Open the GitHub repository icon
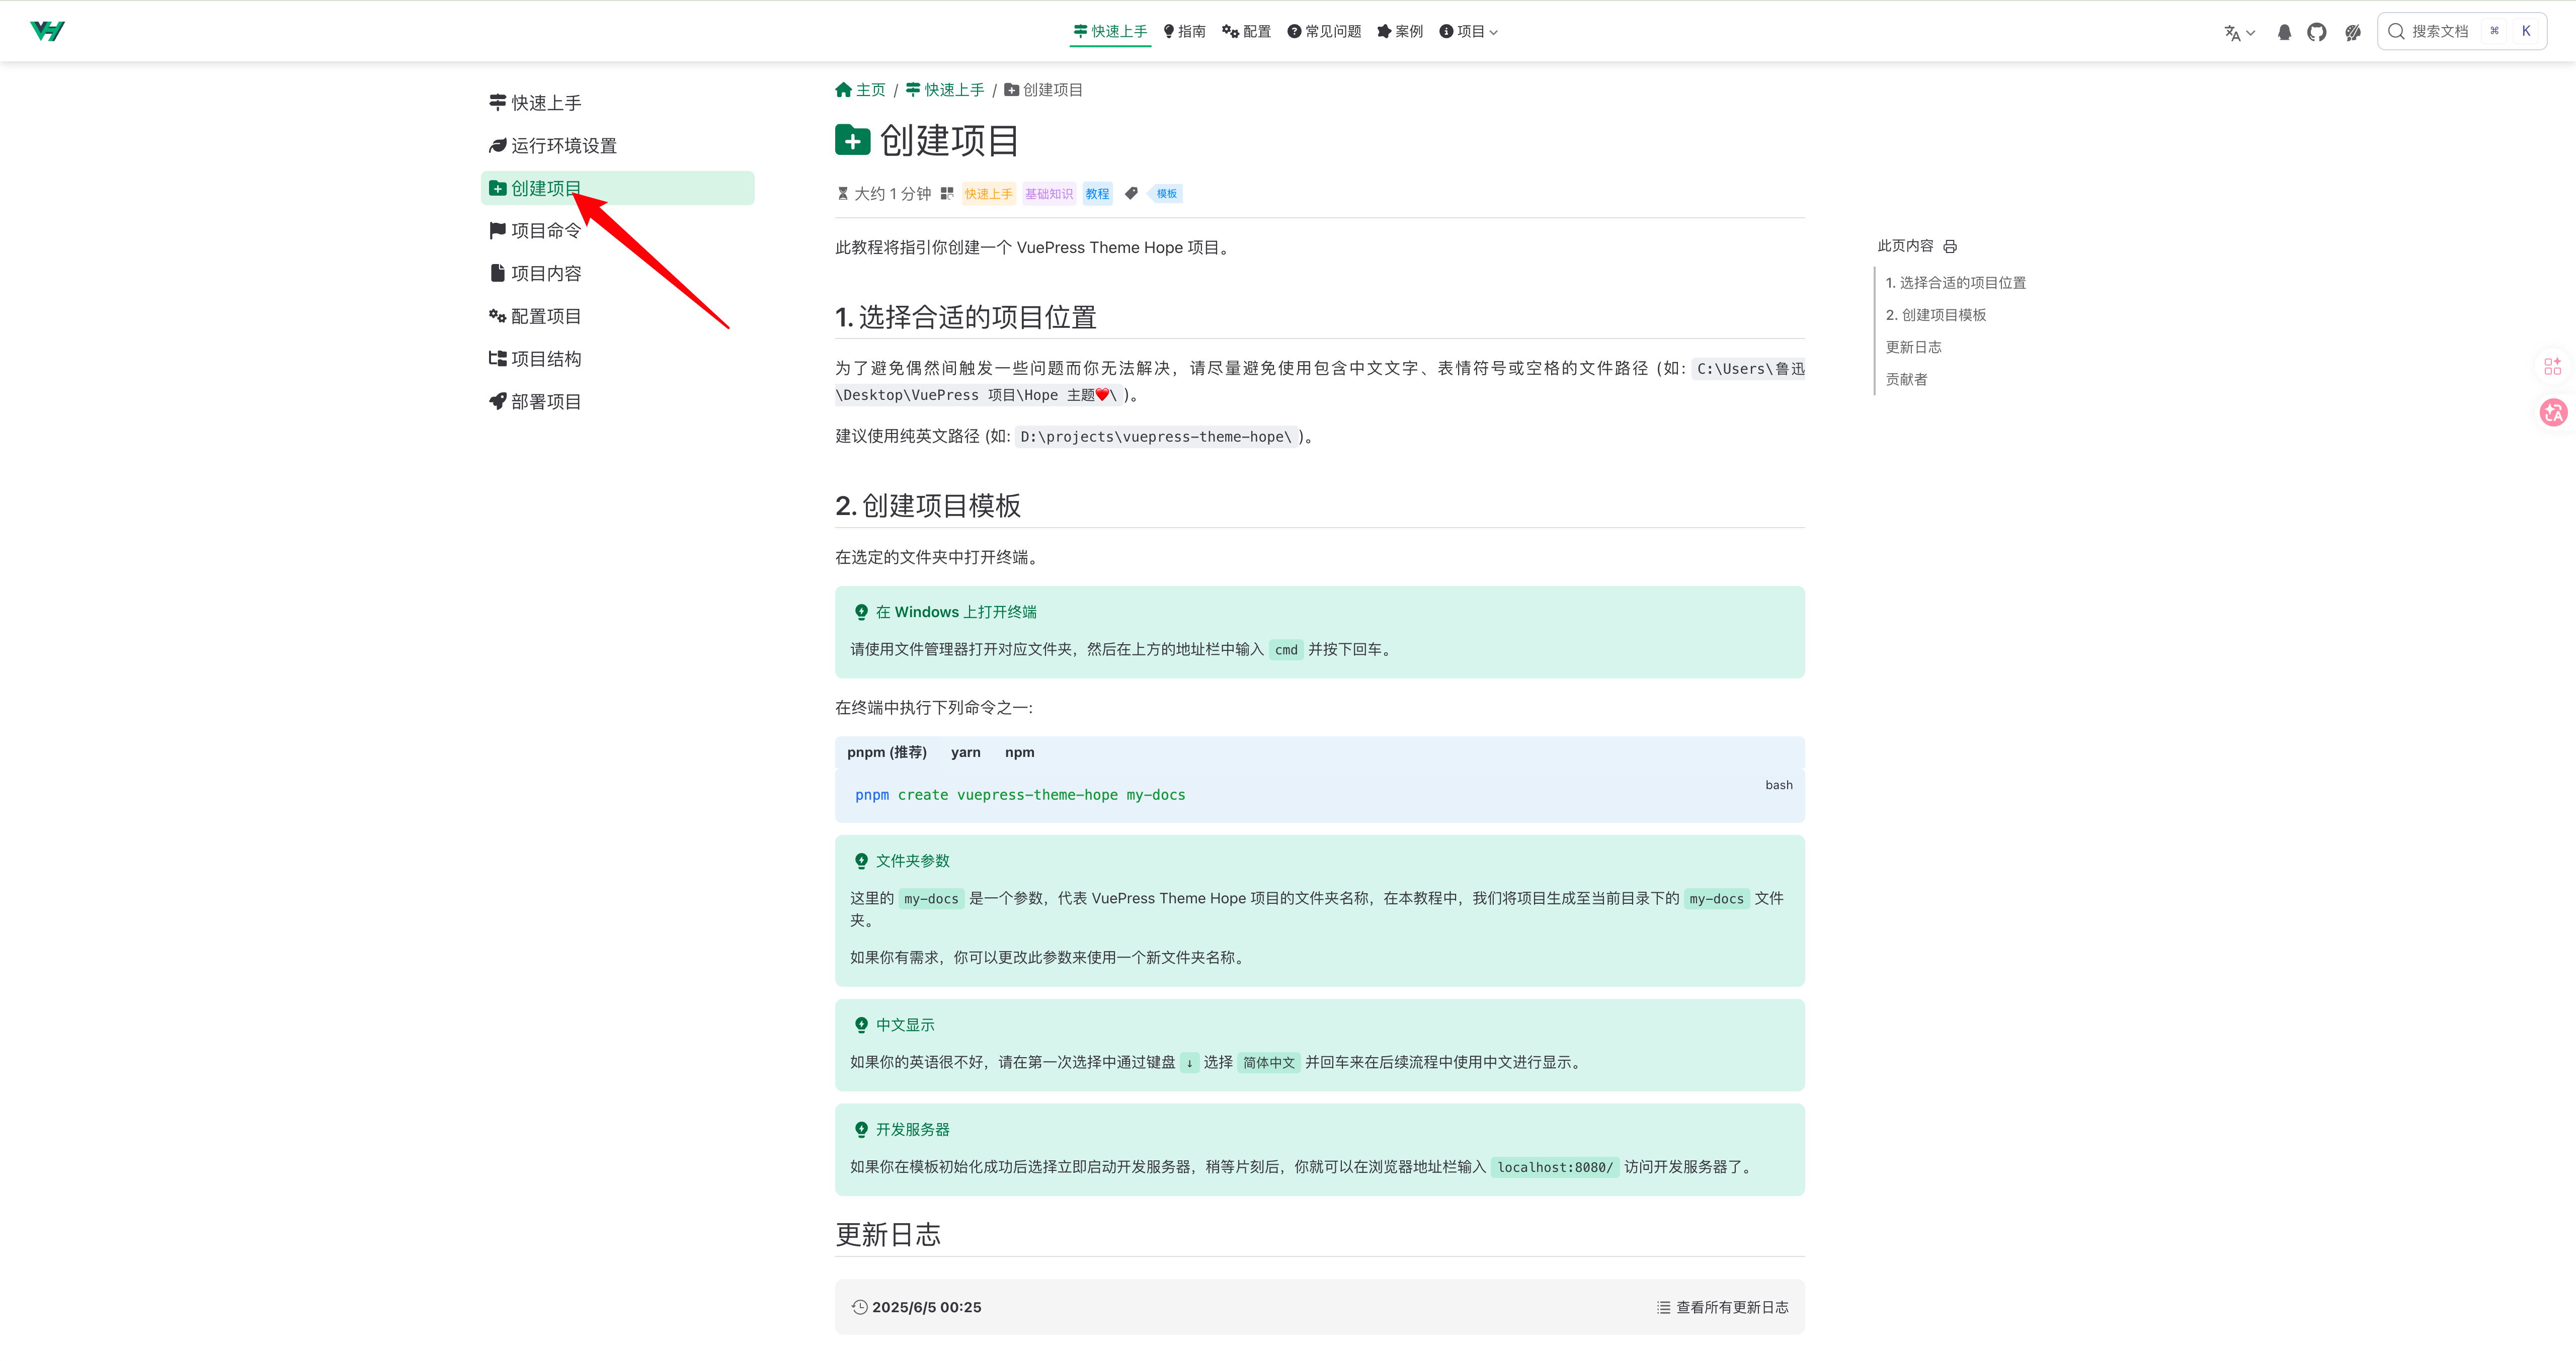Viewport: 2576px width, 1361px height. coord(2317,32)
